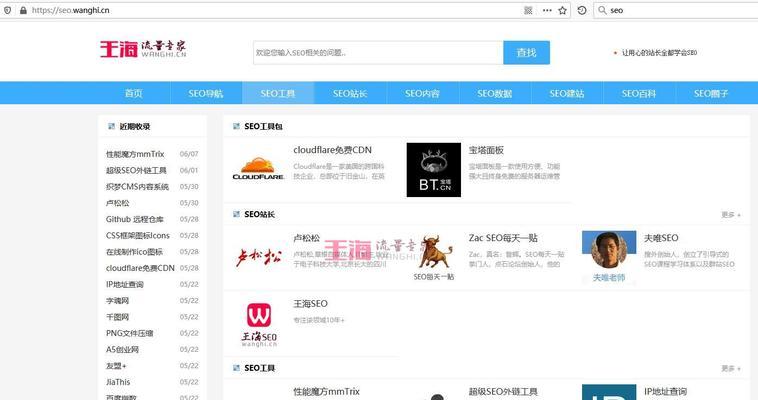
Task: Open the SEO建站 nav tab
Action: click(x=567, y=93)
